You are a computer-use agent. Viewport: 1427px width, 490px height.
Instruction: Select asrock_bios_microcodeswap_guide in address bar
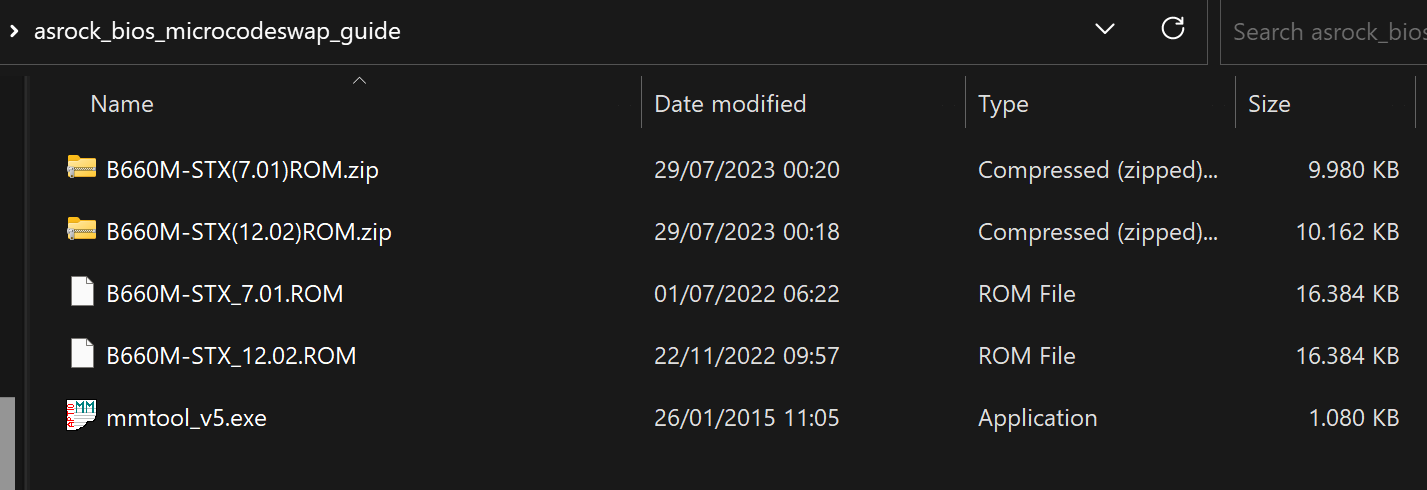click(217, 31)
